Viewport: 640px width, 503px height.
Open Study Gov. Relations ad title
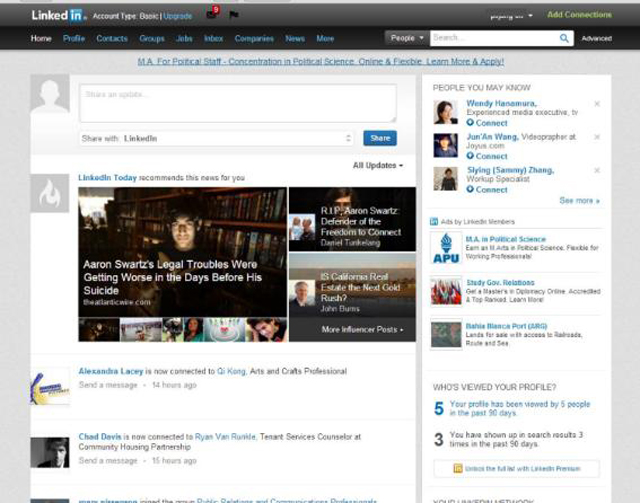(500, 283)
